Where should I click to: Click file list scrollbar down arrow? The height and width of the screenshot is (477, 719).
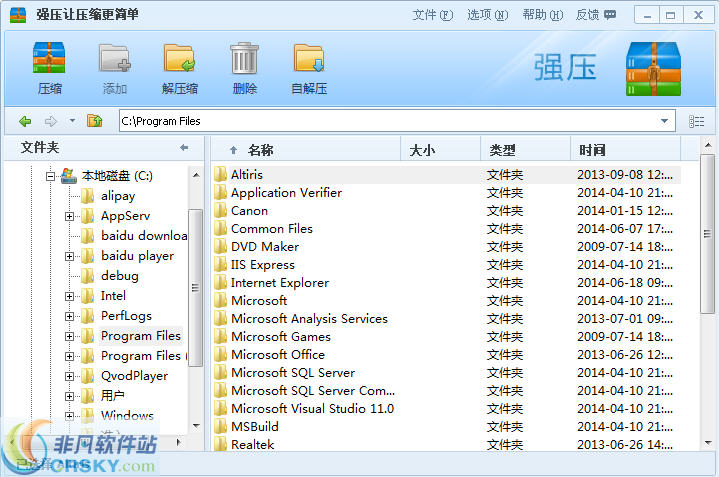(708, 443)
